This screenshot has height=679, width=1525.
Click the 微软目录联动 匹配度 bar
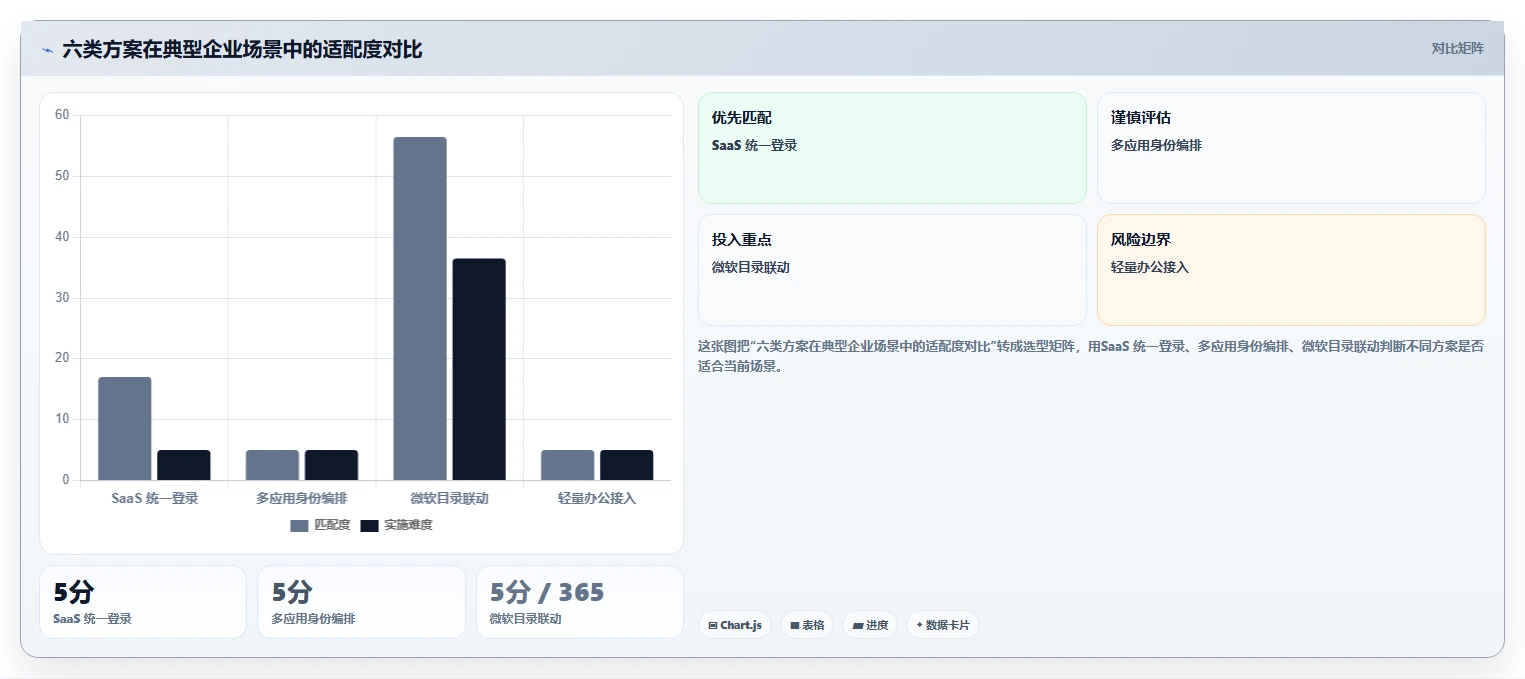pyautogui.click(x=420, y=308)
